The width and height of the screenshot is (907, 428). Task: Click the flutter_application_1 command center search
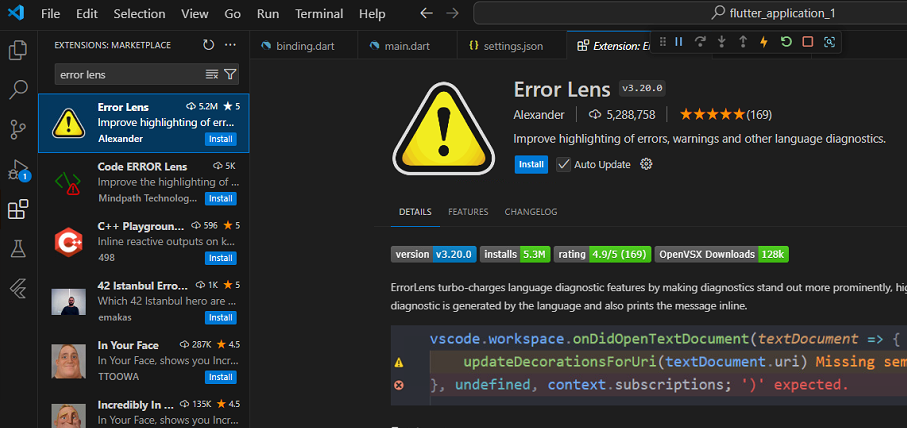click(x=690, y=13)
